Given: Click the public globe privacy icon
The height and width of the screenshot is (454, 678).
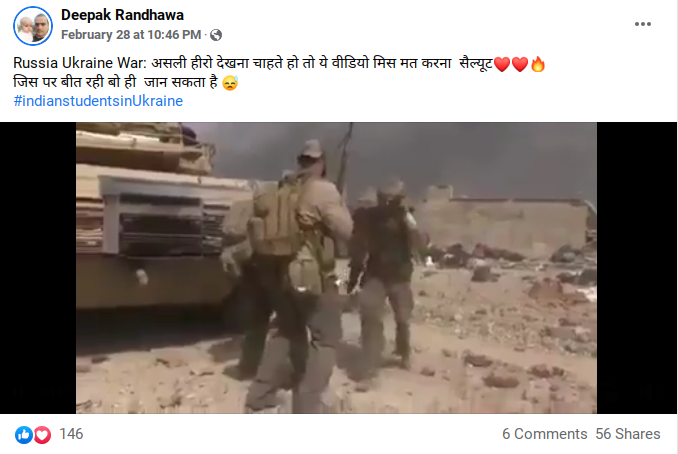Looking at the screenshot, I should click(x=216, y=35).
